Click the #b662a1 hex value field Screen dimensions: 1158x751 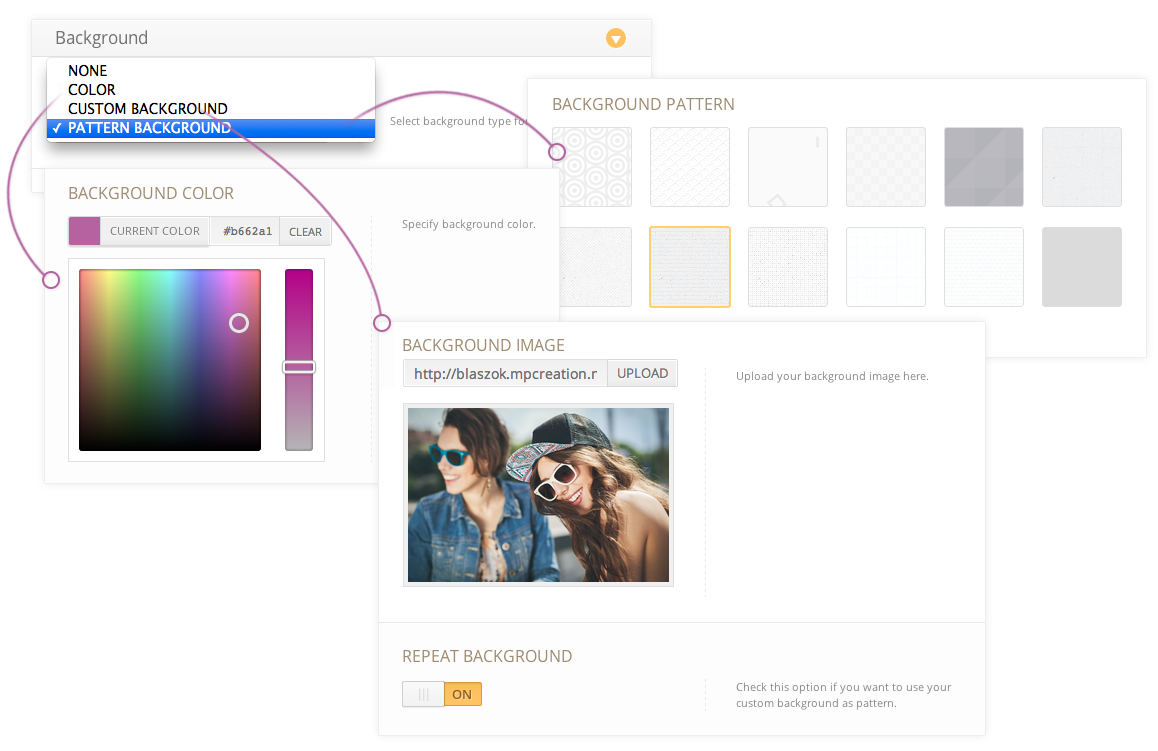(x=246, y=230)
